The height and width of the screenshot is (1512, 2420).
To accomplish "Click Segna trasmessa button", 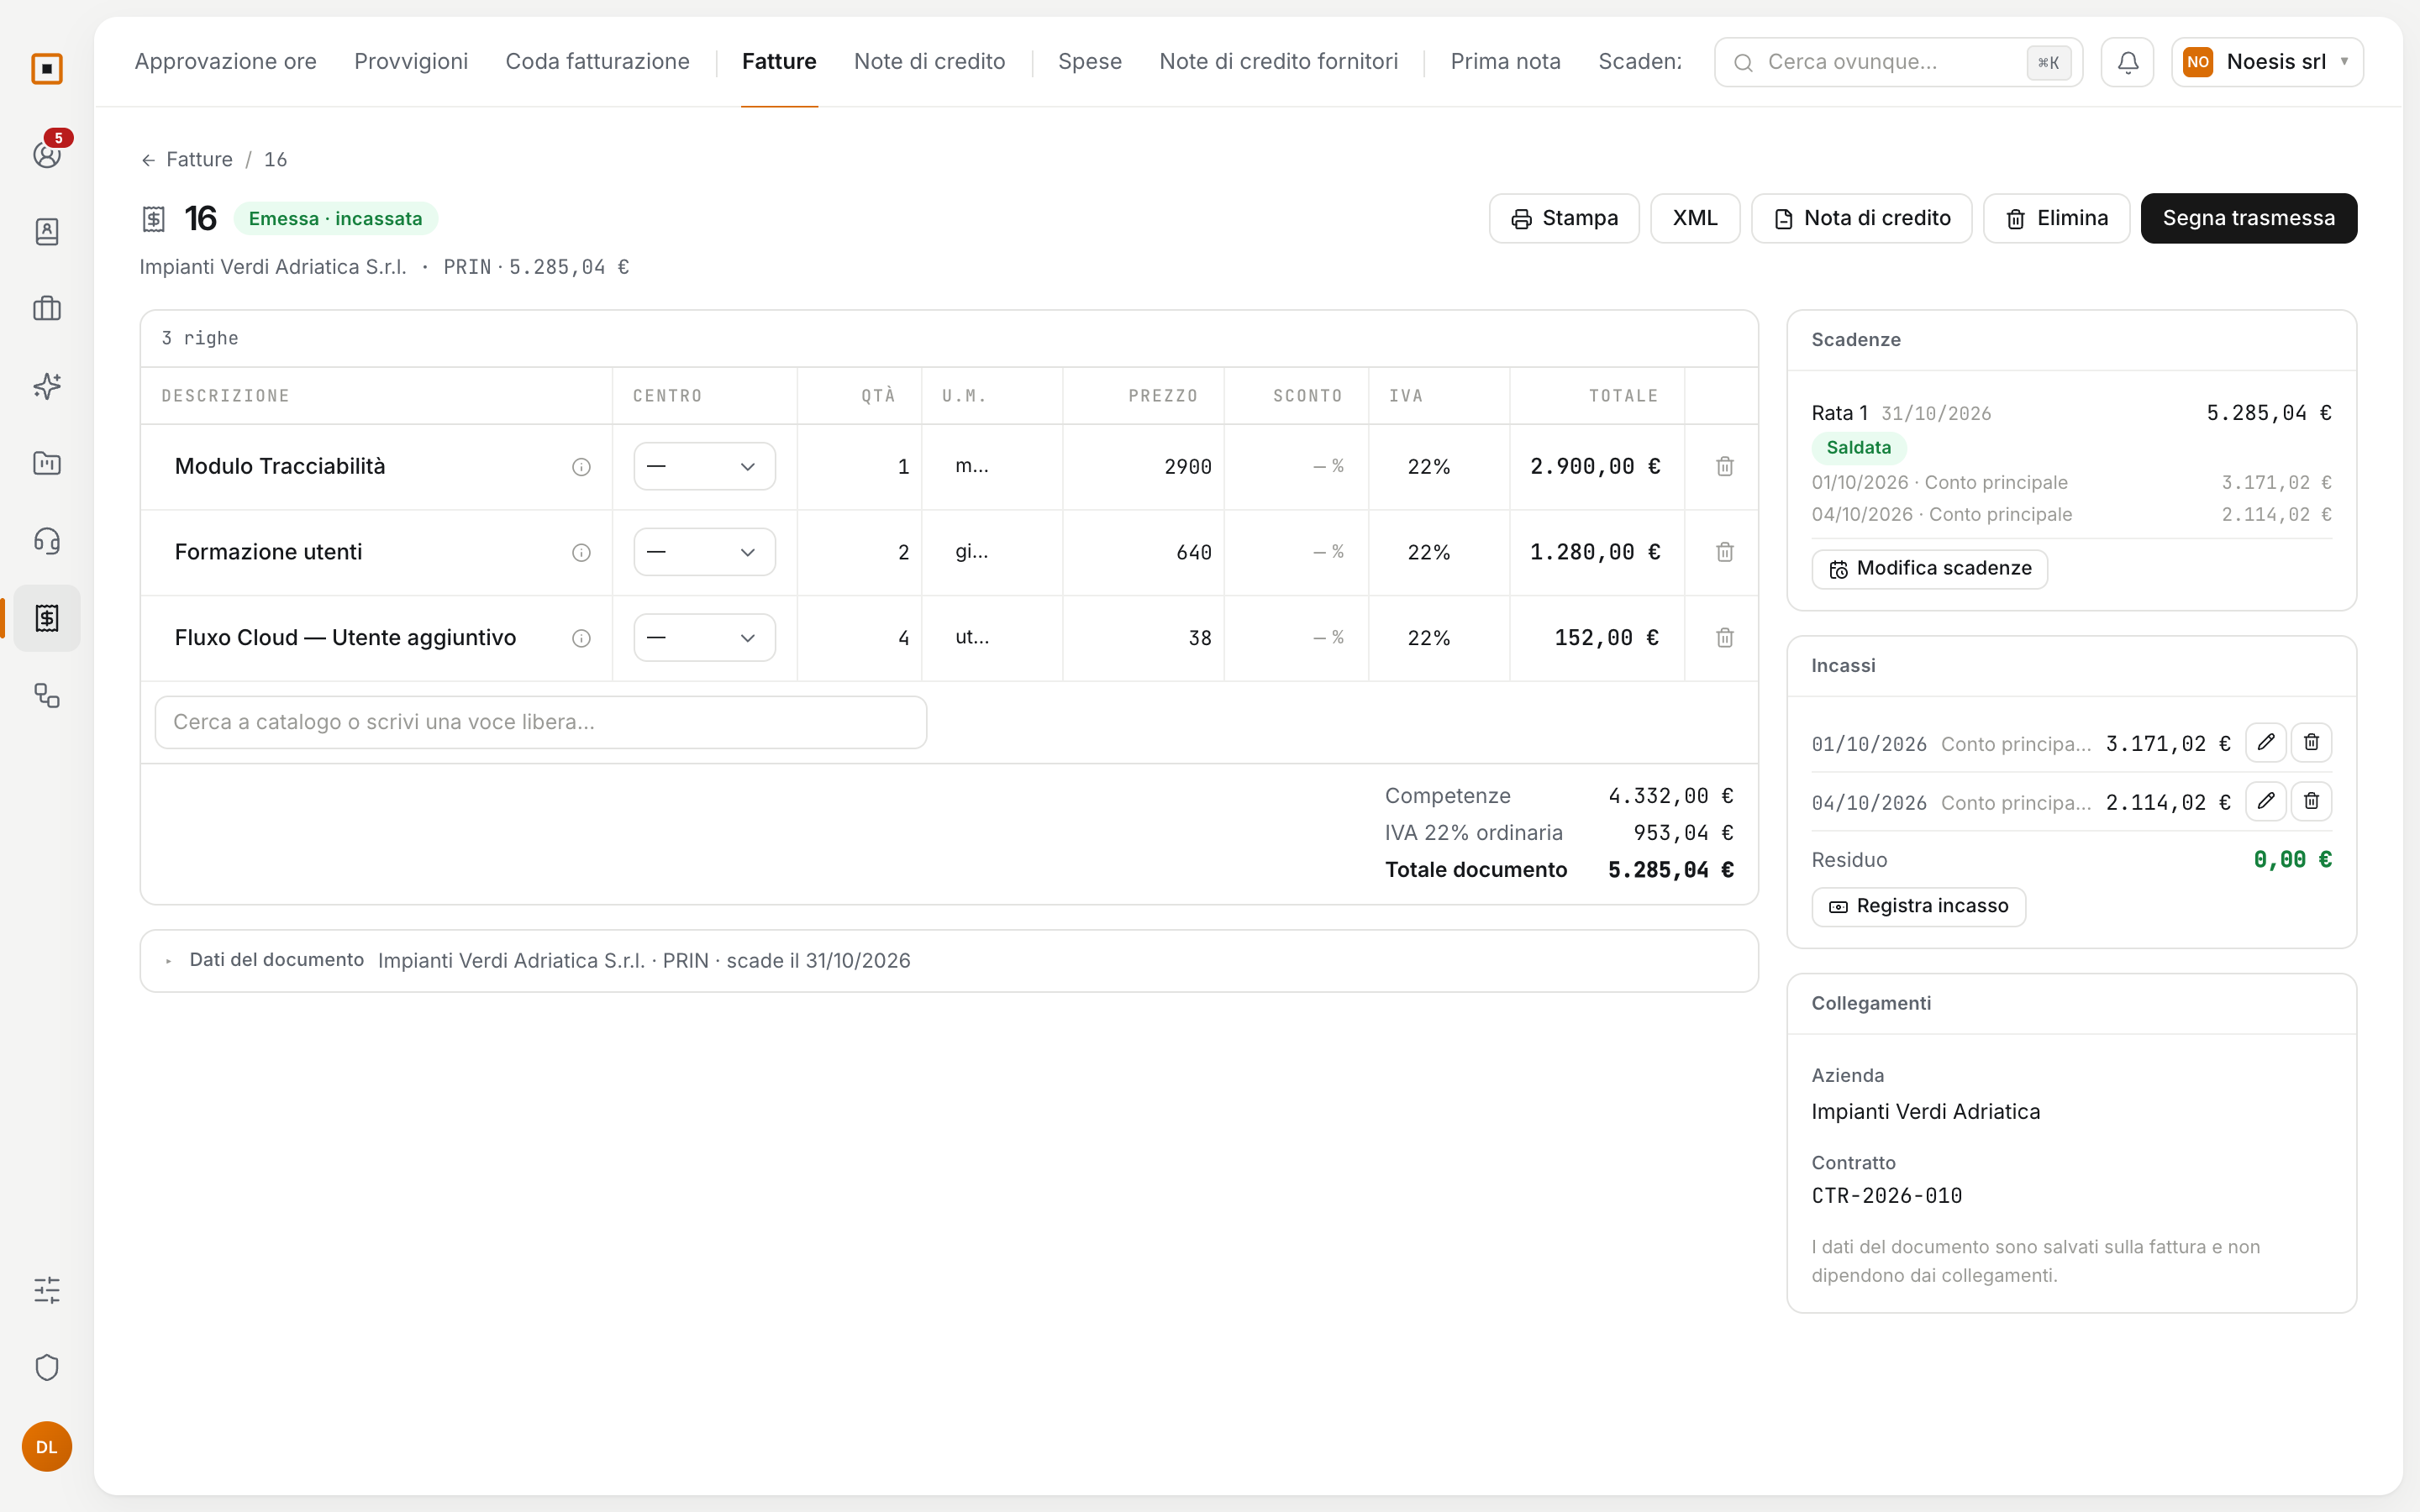I will pos(2248,218).
